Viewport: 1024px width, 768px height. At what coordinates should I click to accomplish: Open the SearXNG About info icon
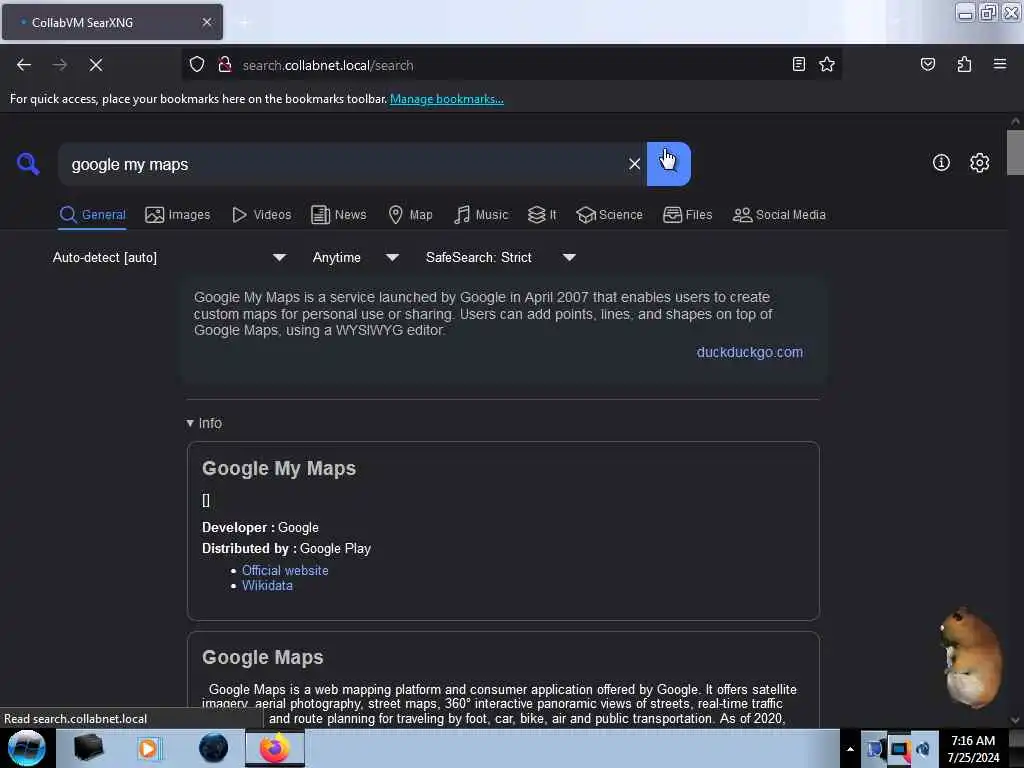click(941, 163)
